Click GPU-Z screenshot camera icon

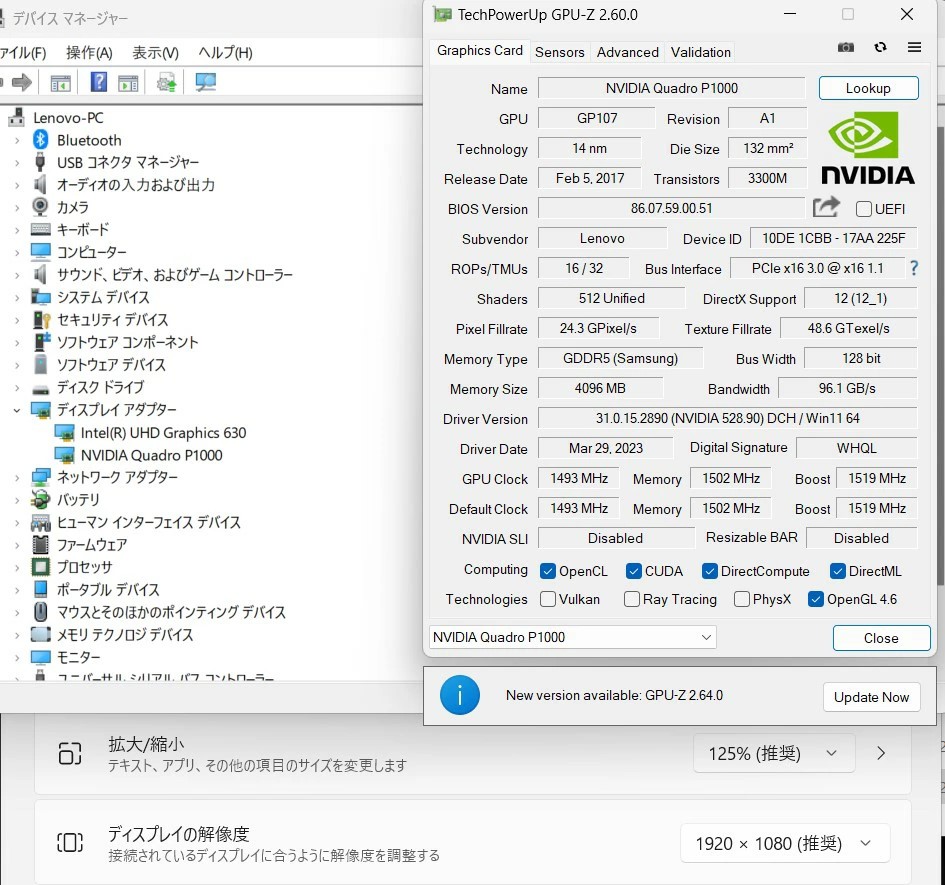click(846, 47)
